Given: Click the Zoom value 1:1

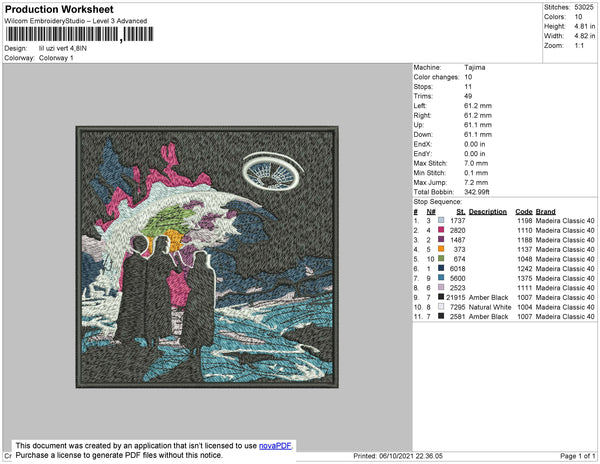Looking at the screenshot, I should pyautogui.click(x=579, y=46).
